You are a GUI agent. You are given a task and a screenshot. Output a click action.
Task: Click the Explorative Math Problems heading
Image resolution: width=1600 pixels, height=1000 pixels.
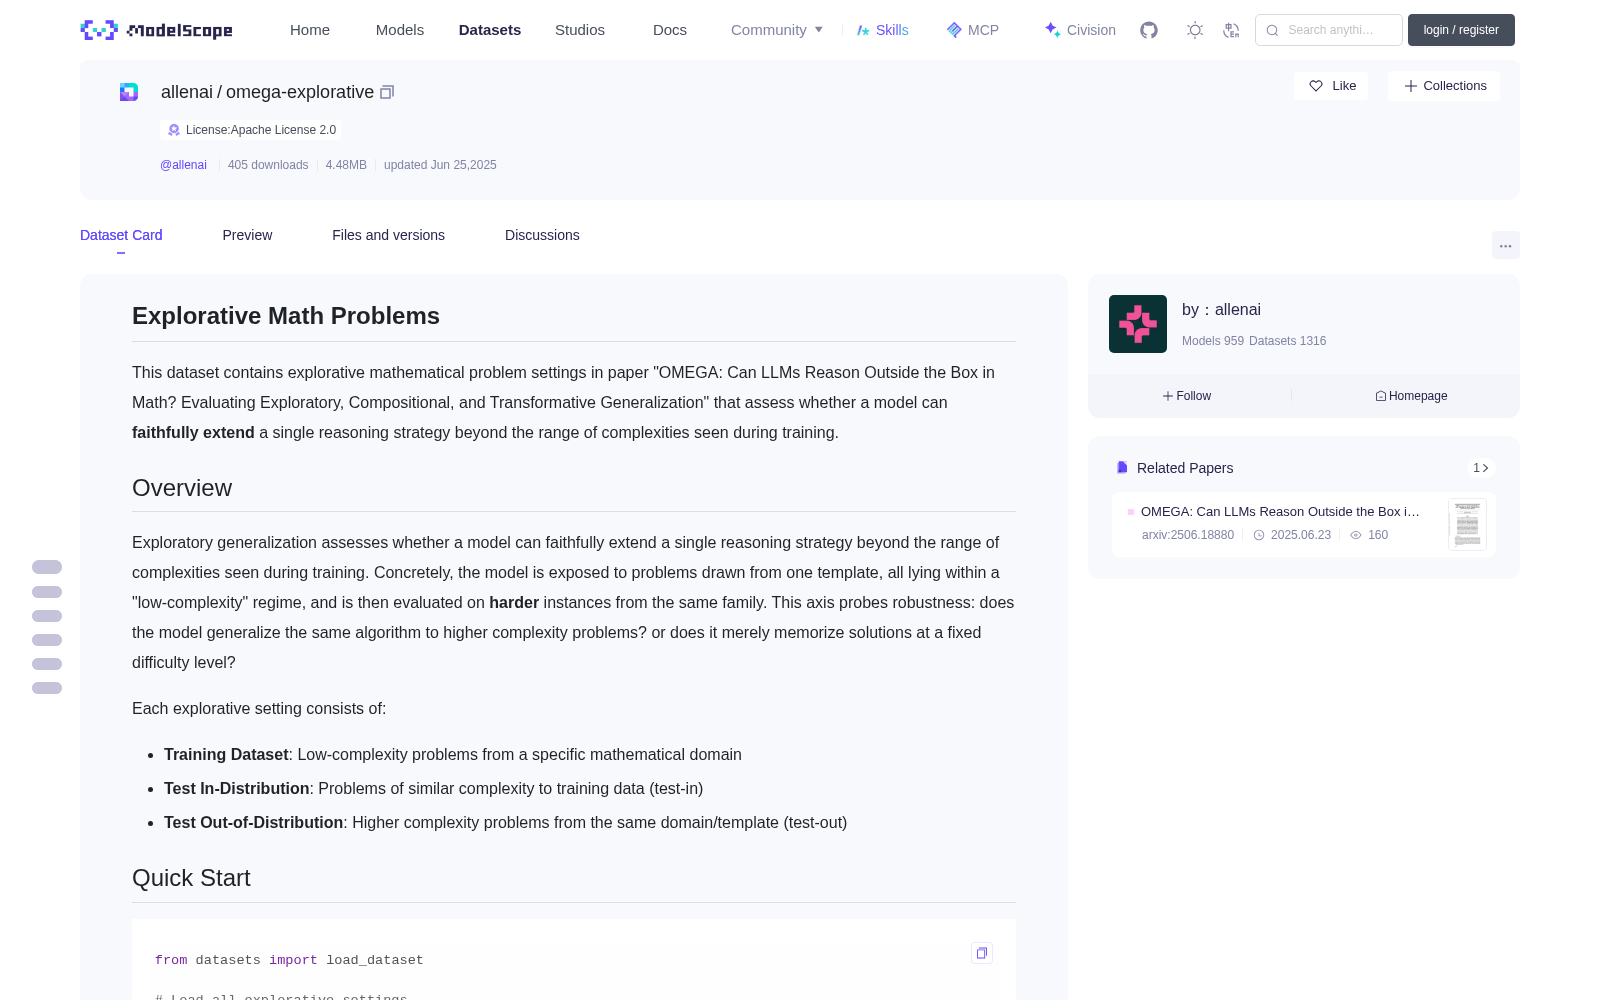(x=286, y=316)
